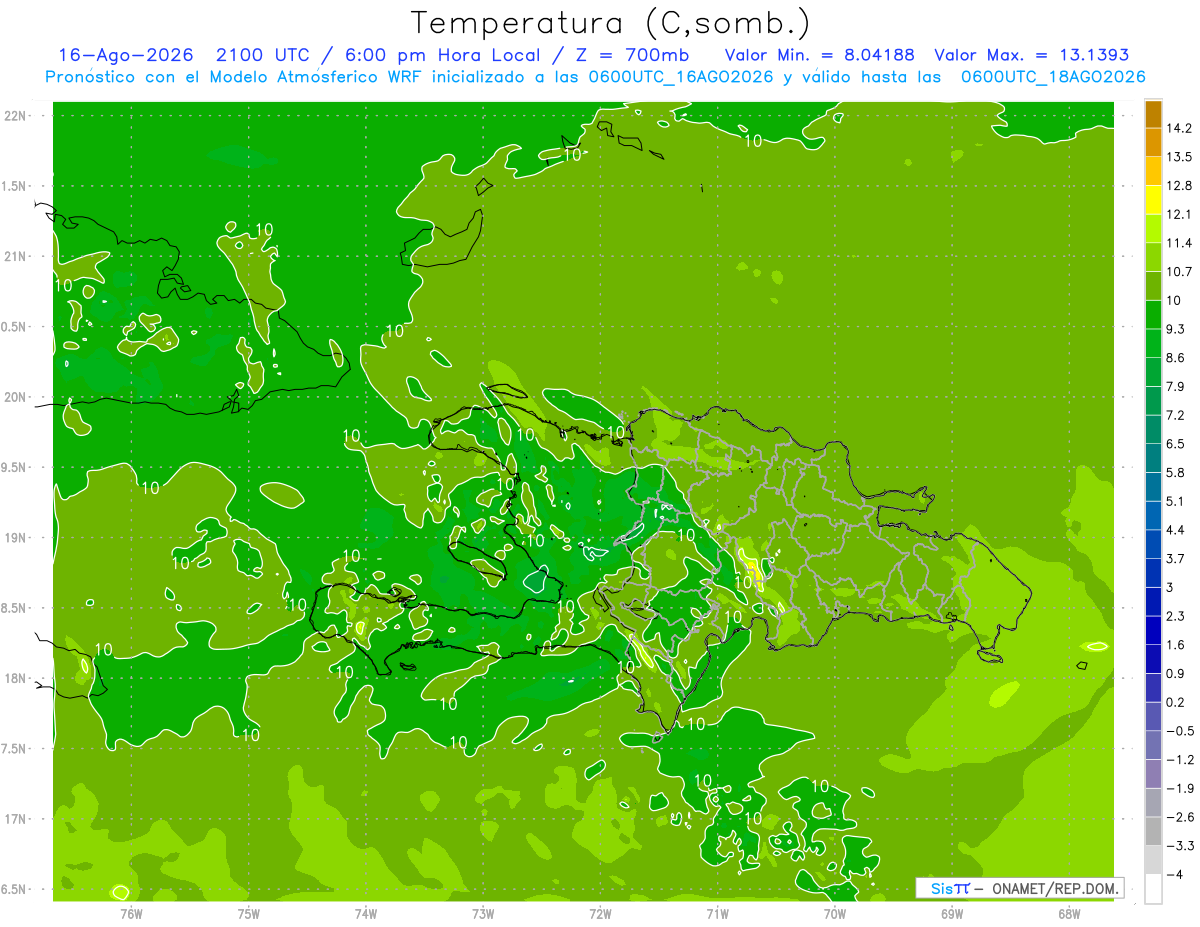The width and height of the screenshot is (1200, 927).
Task: Click the legend value '-4'
Action: coord(1173,874)
